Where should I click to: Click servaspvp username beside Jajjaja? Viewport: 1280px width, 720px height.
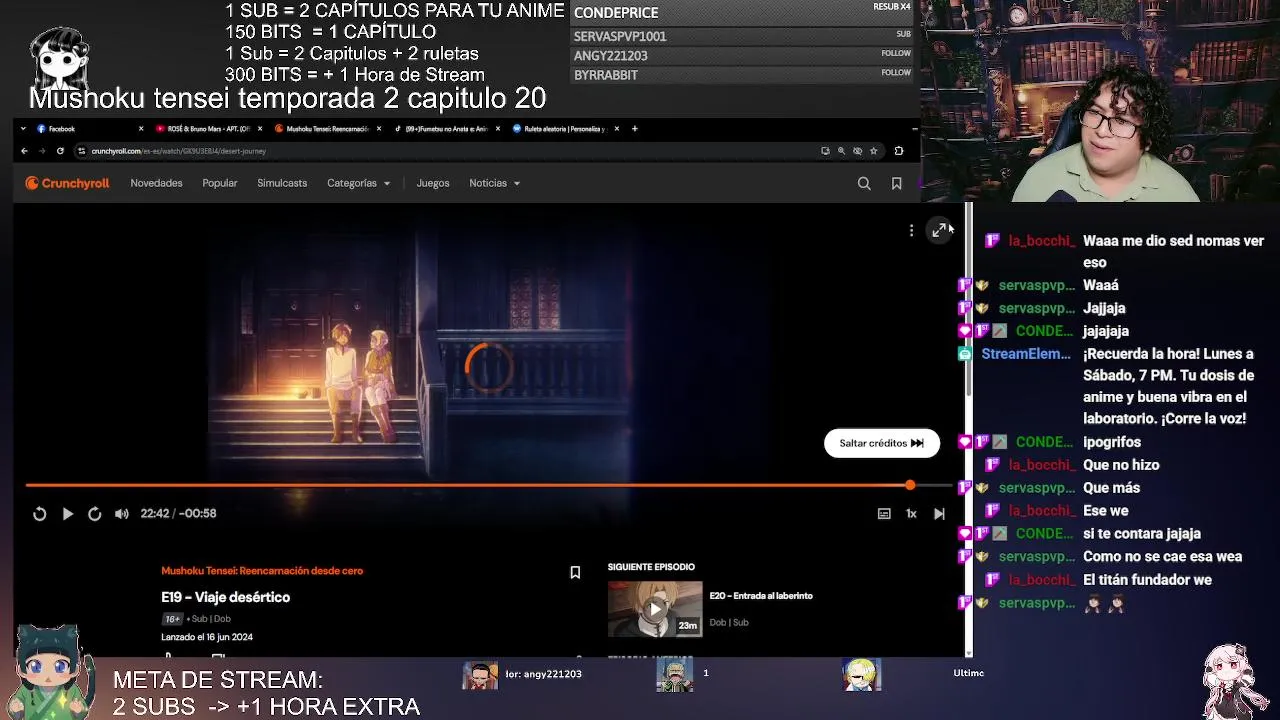tap(1037, 309)
